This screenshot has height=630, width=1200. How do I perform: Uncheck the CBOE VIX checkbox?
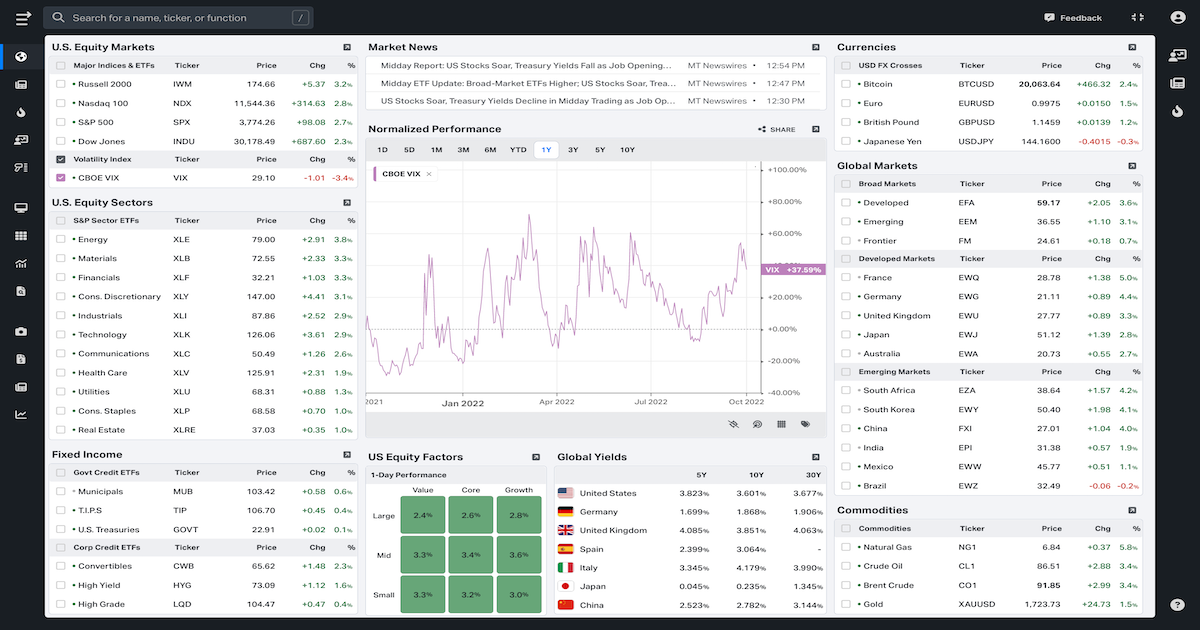click(61, 178)
